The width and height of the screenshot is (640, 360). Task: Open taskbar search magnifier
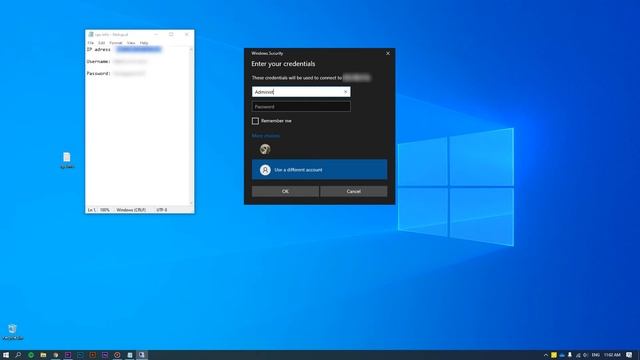pos(18,355)
